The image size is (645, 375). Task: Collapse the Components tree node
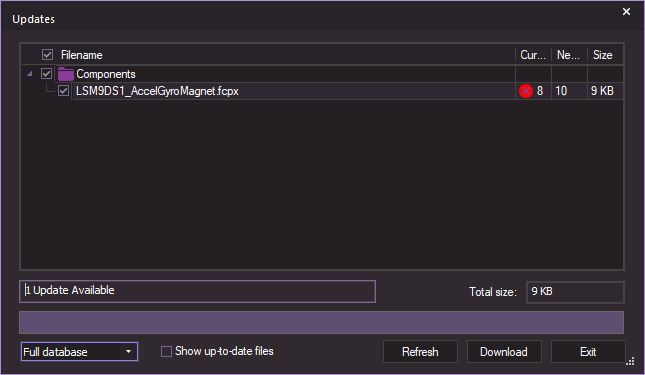(x=30, y=74)
